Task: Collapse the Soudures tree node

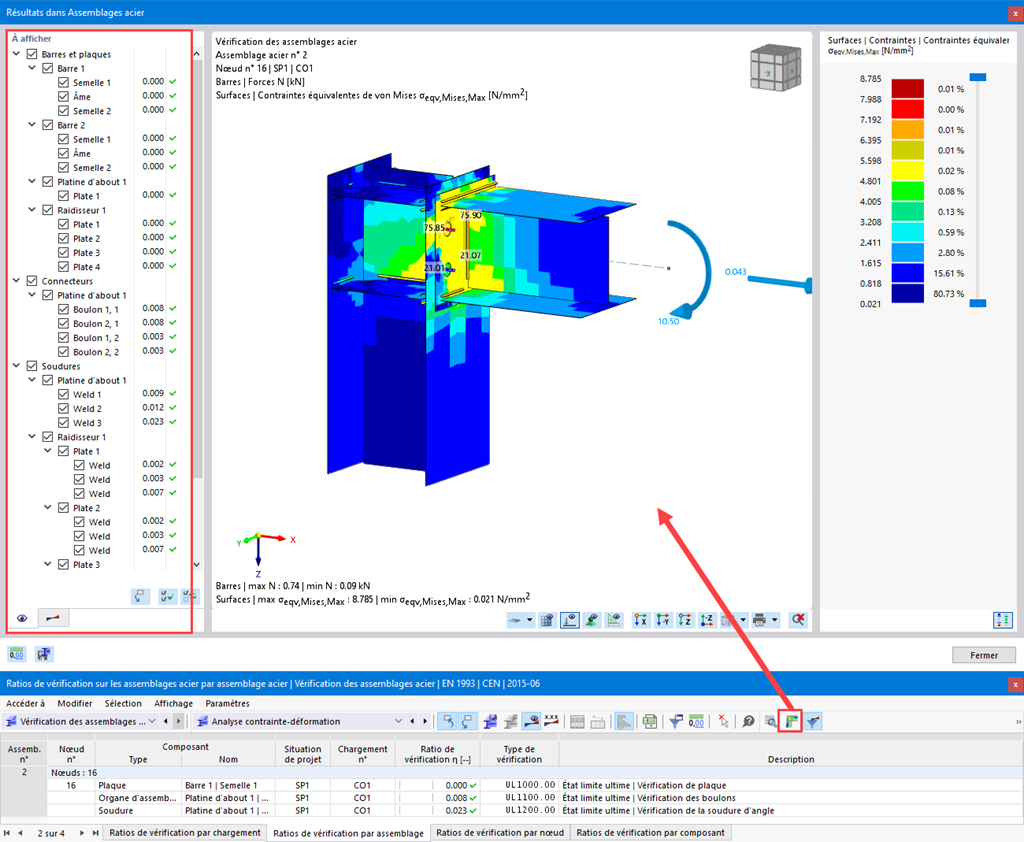Action: click(16, 366)
